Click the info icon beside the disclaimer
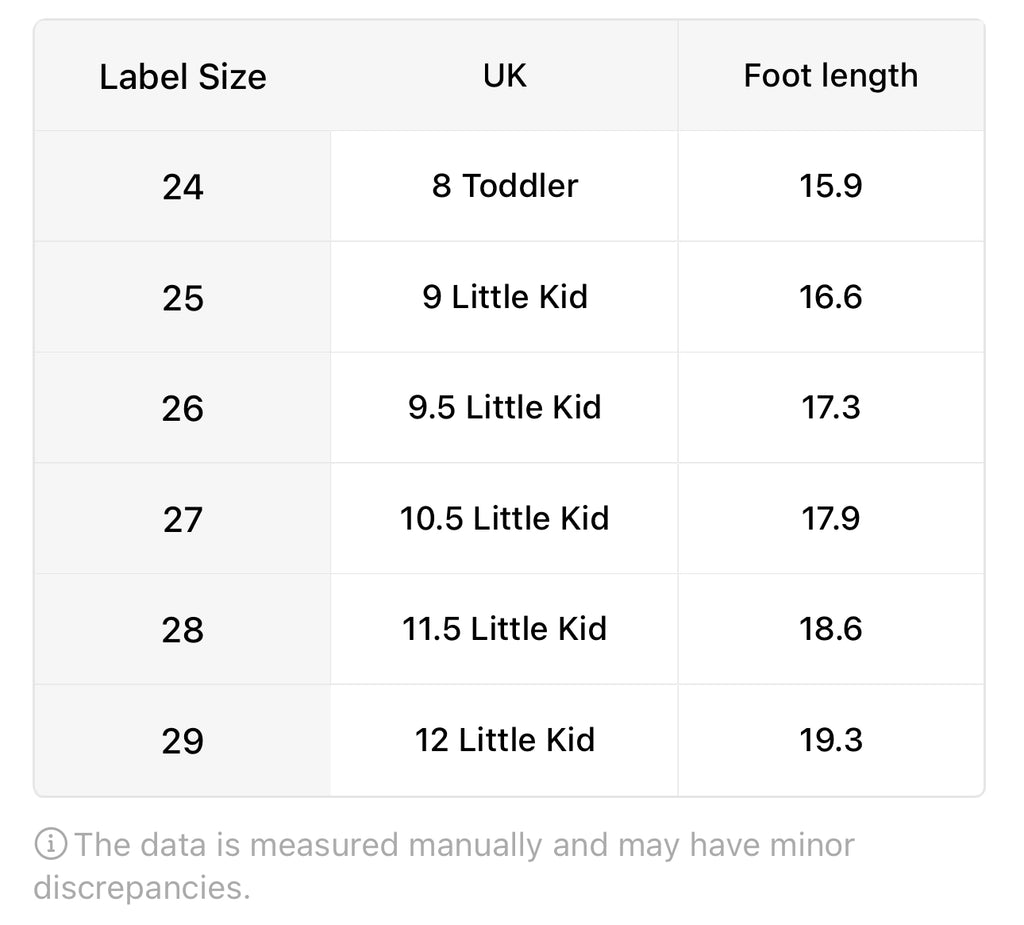The image size is (1024, 925). [x=50, y=846]
